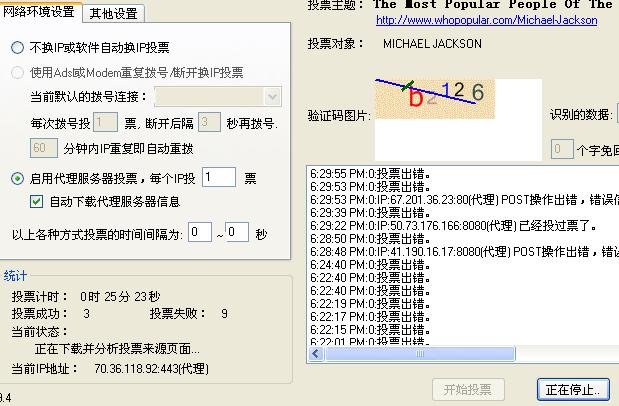Focus the 每个IP投 votes-per-IP field
Viewport: 619px width, 406px height.
coord(218,178)
